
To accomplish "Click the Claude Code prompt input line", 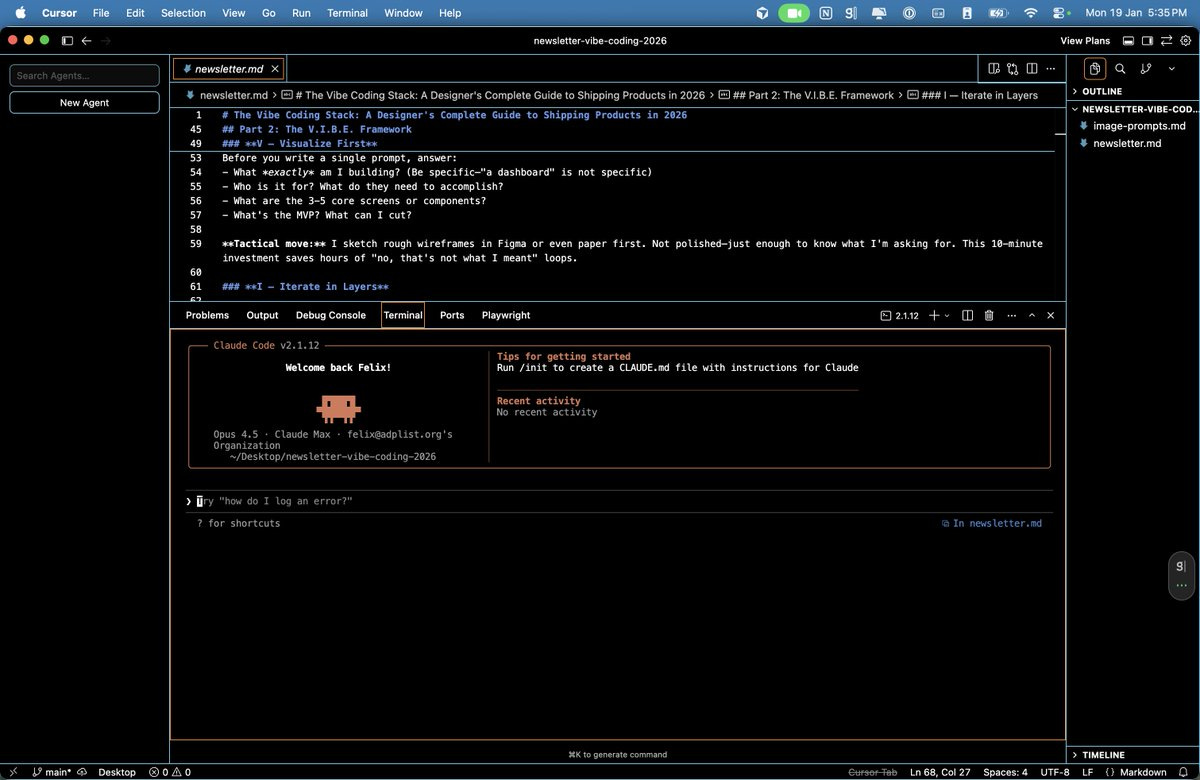I will 618,501.
